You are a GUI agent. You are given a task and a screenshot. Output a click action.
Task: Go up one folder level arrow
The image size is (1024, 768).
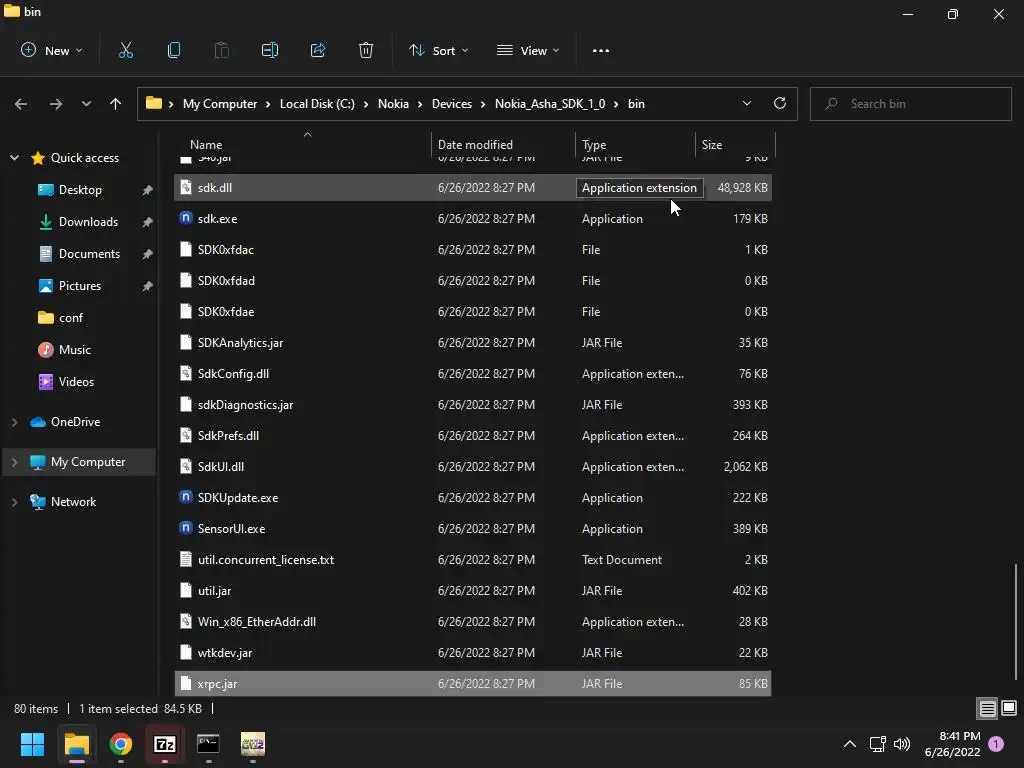tap(116, 104)
